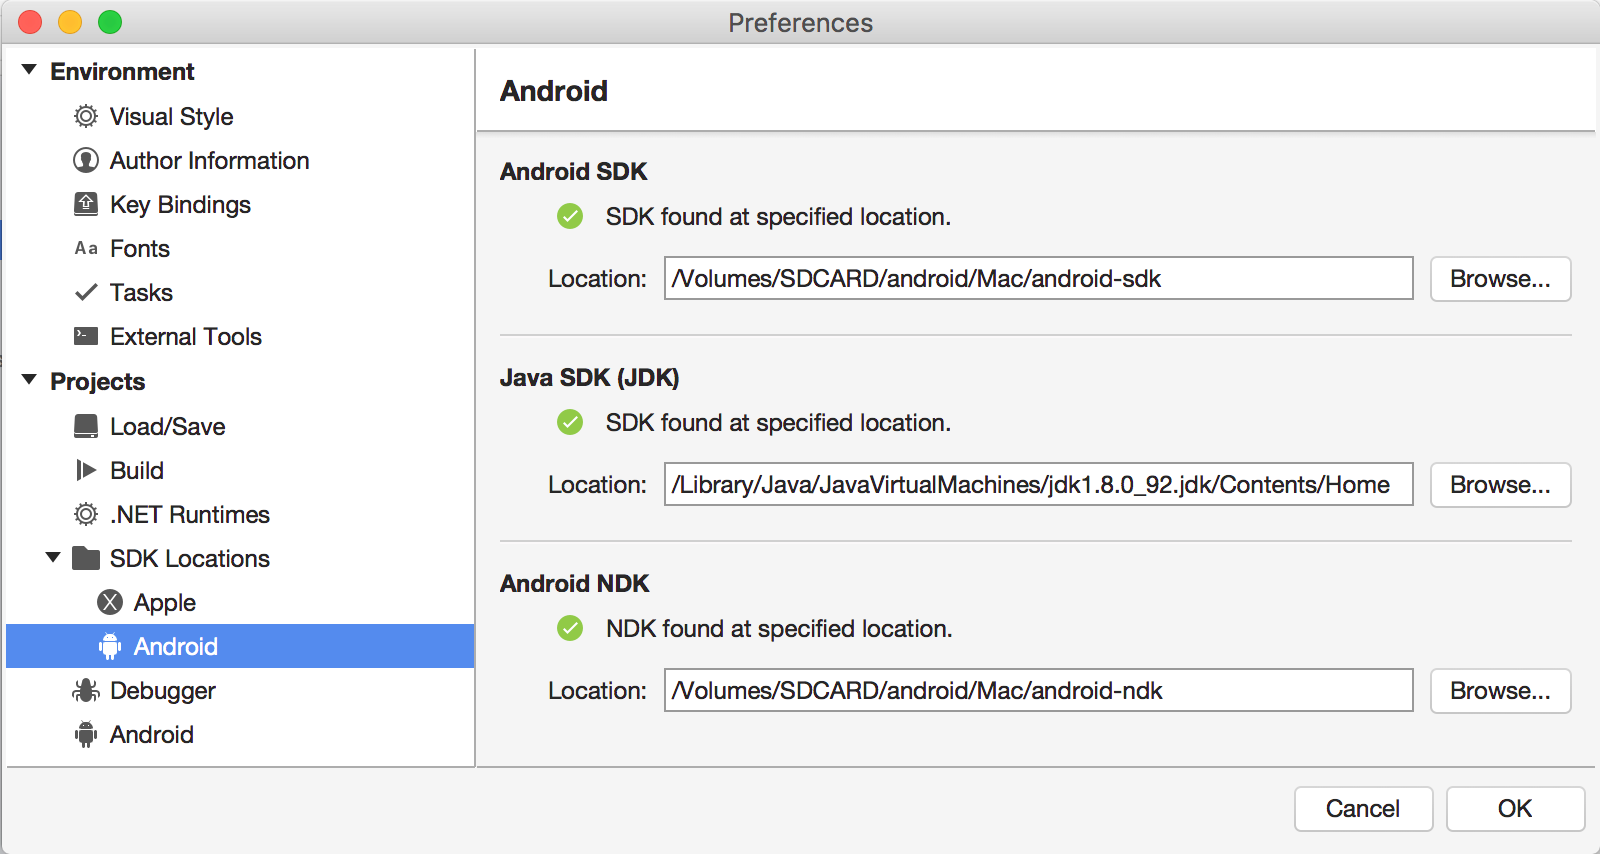The width and height of the screenshot is (1600, 854).
Task: Click the Apple SDK icon
Action: pos(110,603)
